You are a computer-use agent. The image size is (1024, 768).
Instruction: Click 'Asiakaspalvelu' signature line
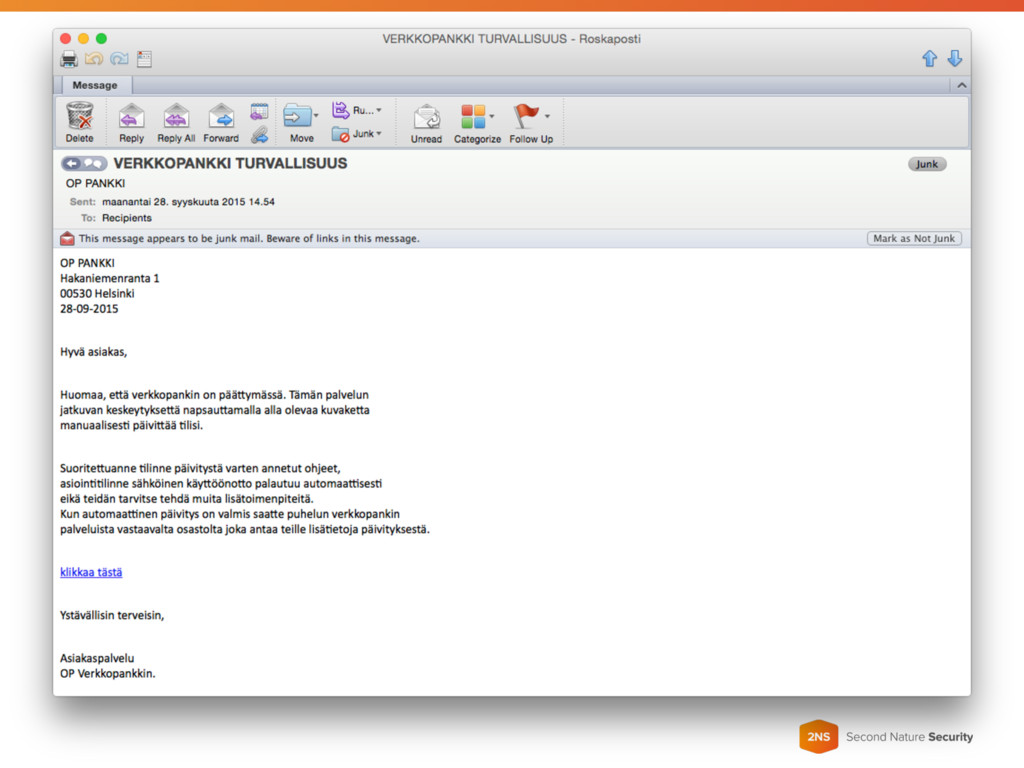click(x=97, y=658)
